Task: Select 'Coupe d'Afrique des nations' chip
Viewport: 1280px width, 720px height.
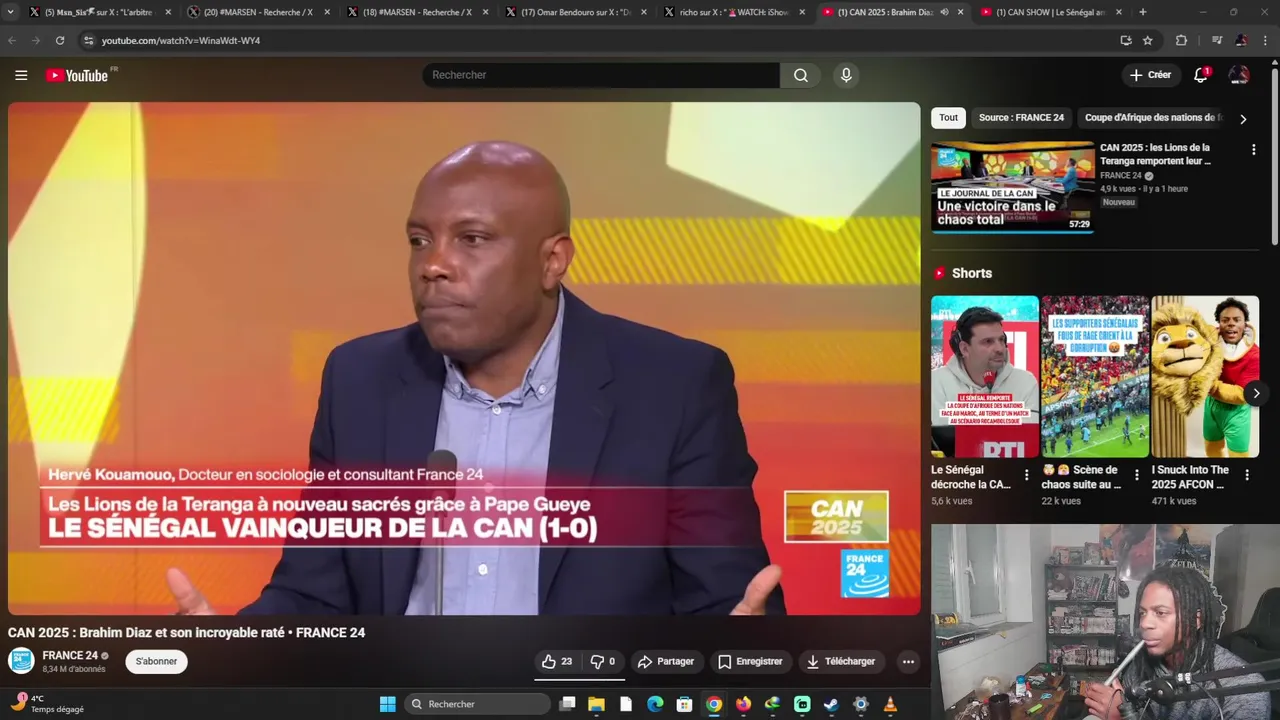Action: [1151, 118]
